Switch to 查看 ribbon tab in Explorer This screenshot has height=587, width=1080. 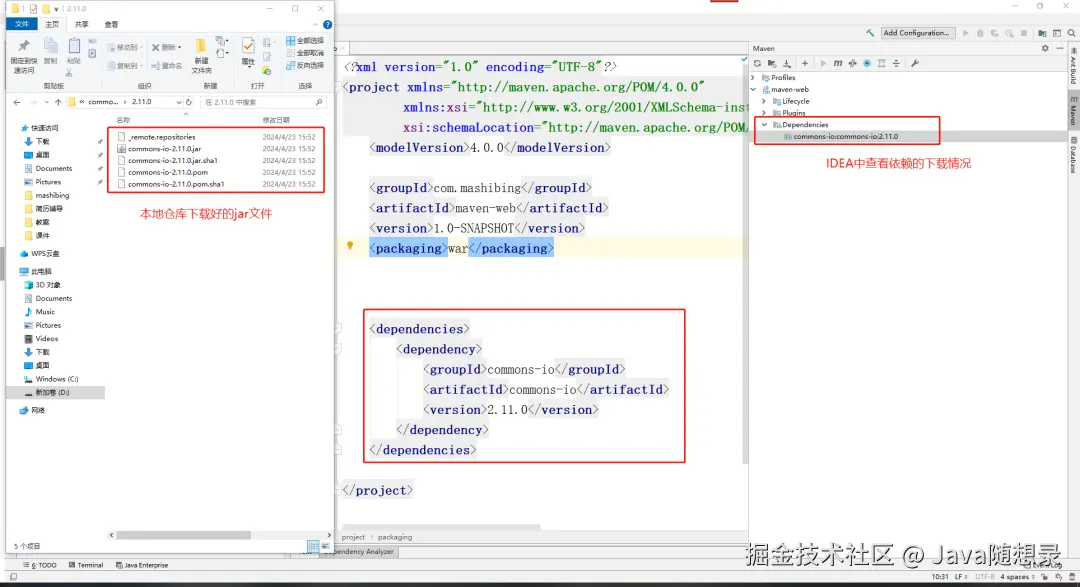111,24
